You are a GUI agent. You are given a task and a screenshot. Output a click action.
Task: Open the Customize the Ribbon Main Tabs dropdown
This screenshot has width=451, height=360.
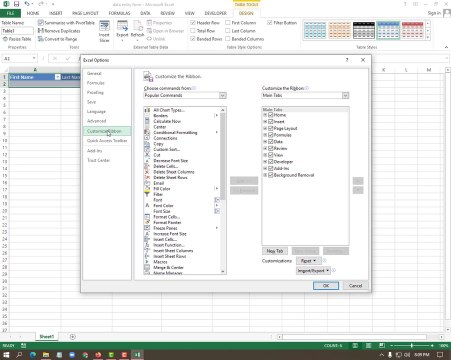click(x=345, y=96)
